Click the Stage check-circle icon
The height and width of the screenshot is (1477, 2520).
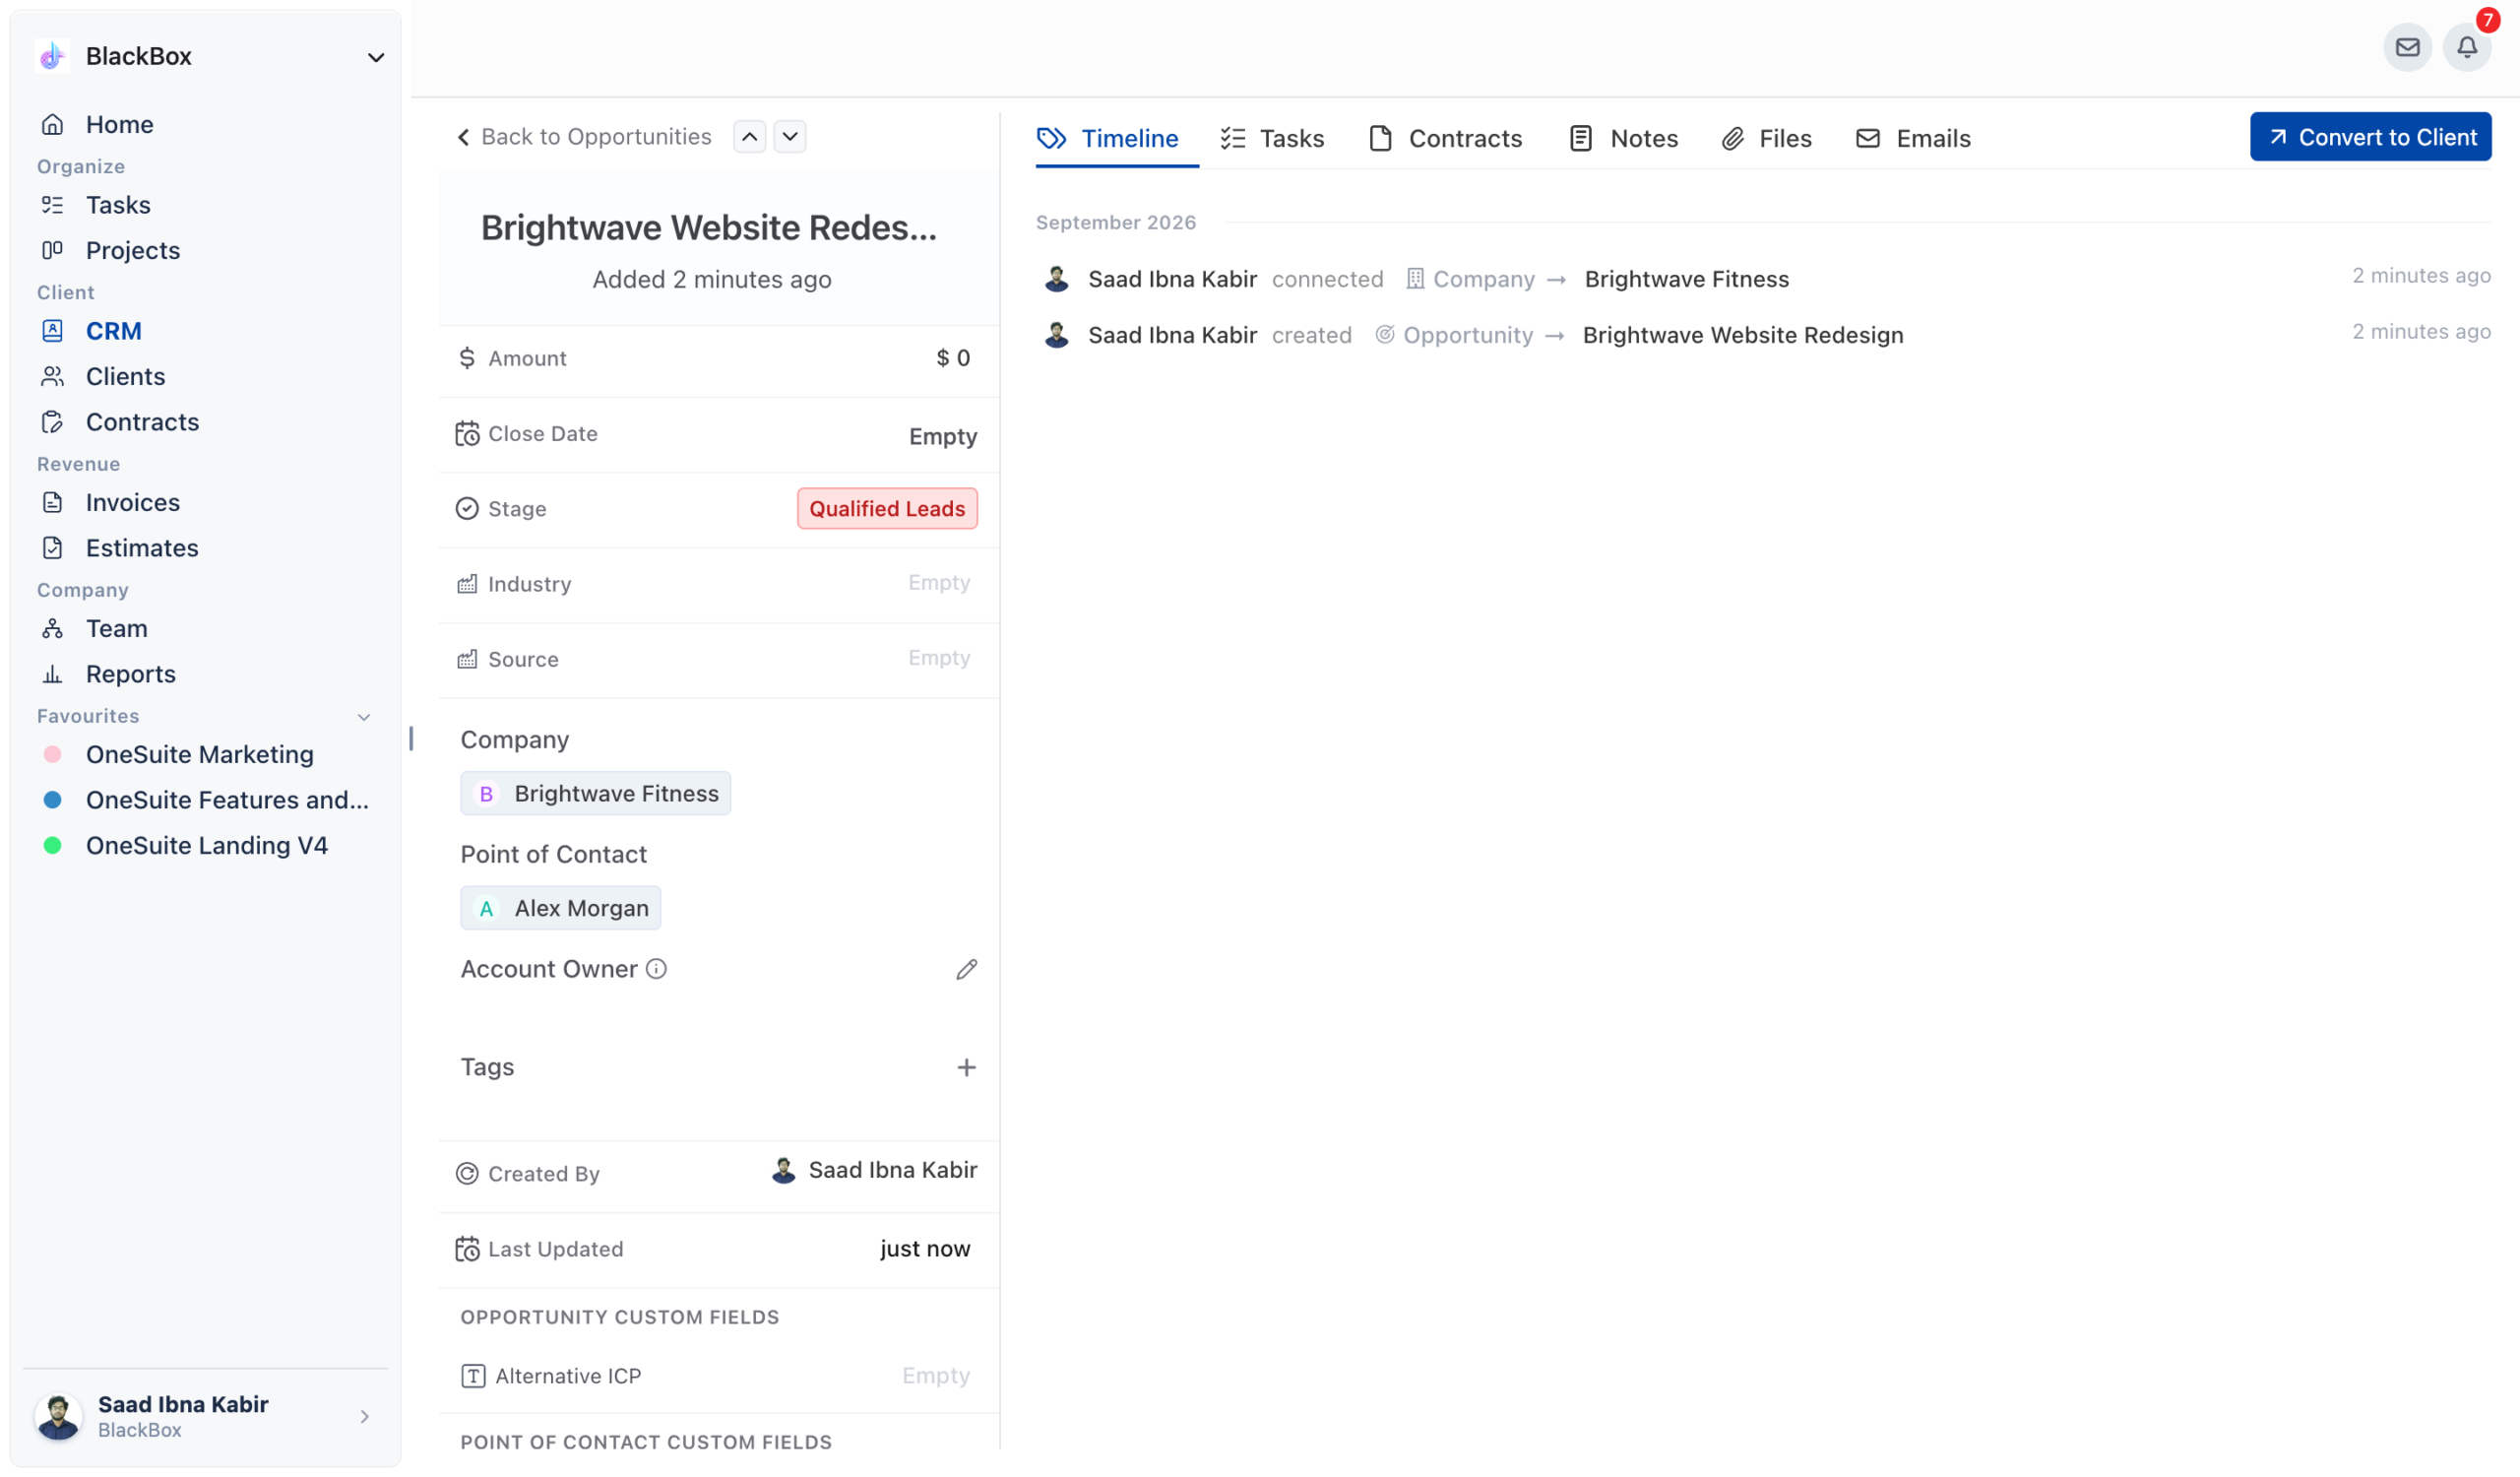tap(467, 509)
